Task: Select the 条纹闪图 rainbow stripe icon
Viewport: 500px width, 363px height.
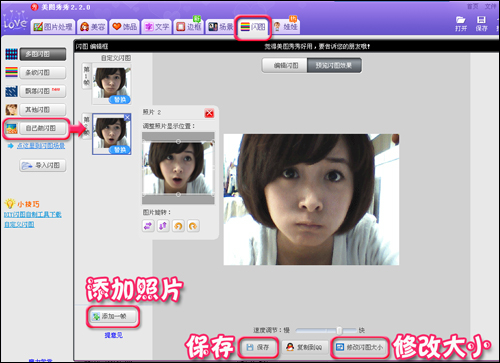Action: pyautogui.click(x=11, y=72)
